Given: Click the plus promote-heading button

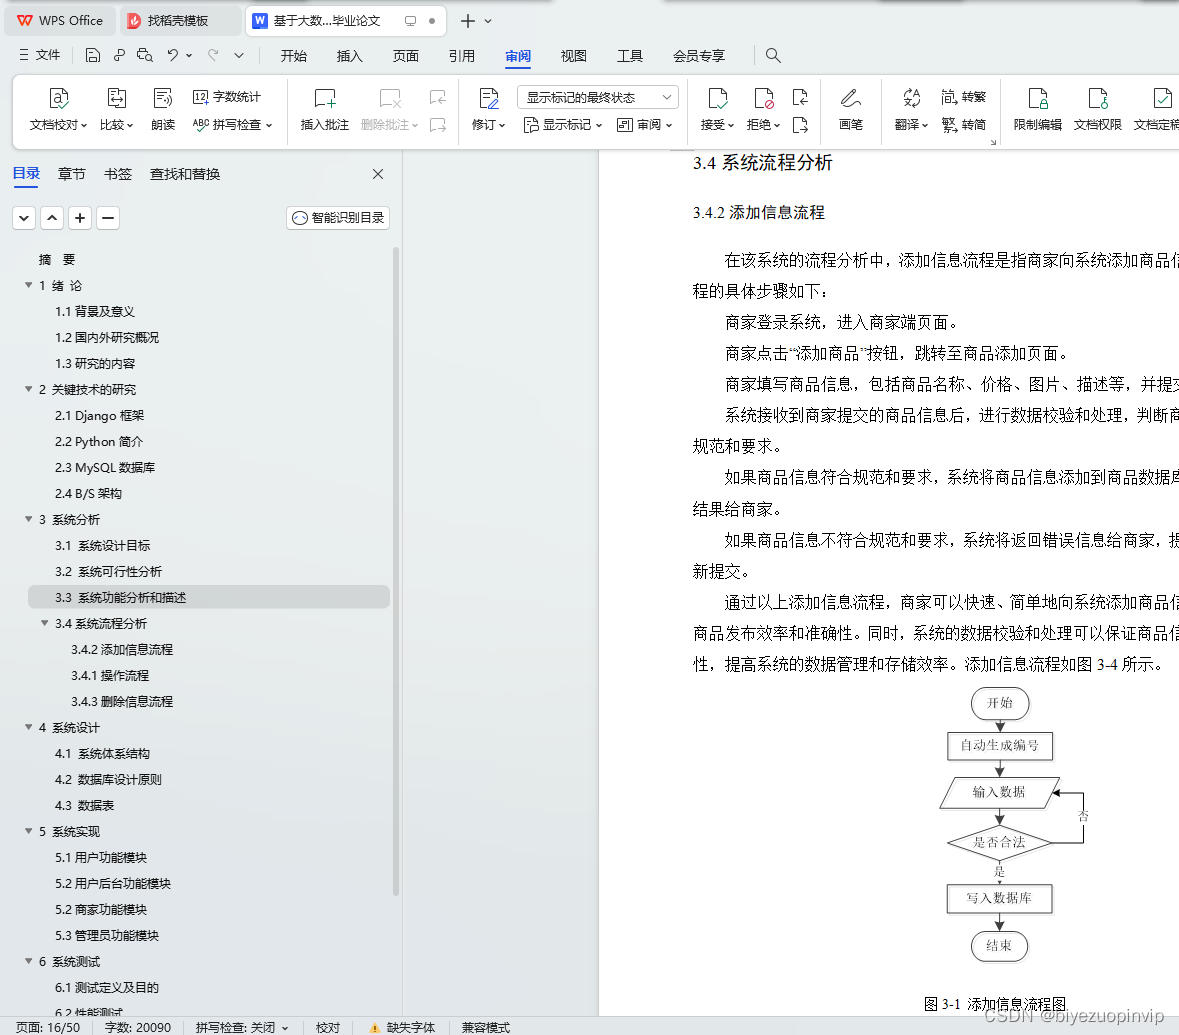Looking at the screenshot, I should [x=80, y=218].
